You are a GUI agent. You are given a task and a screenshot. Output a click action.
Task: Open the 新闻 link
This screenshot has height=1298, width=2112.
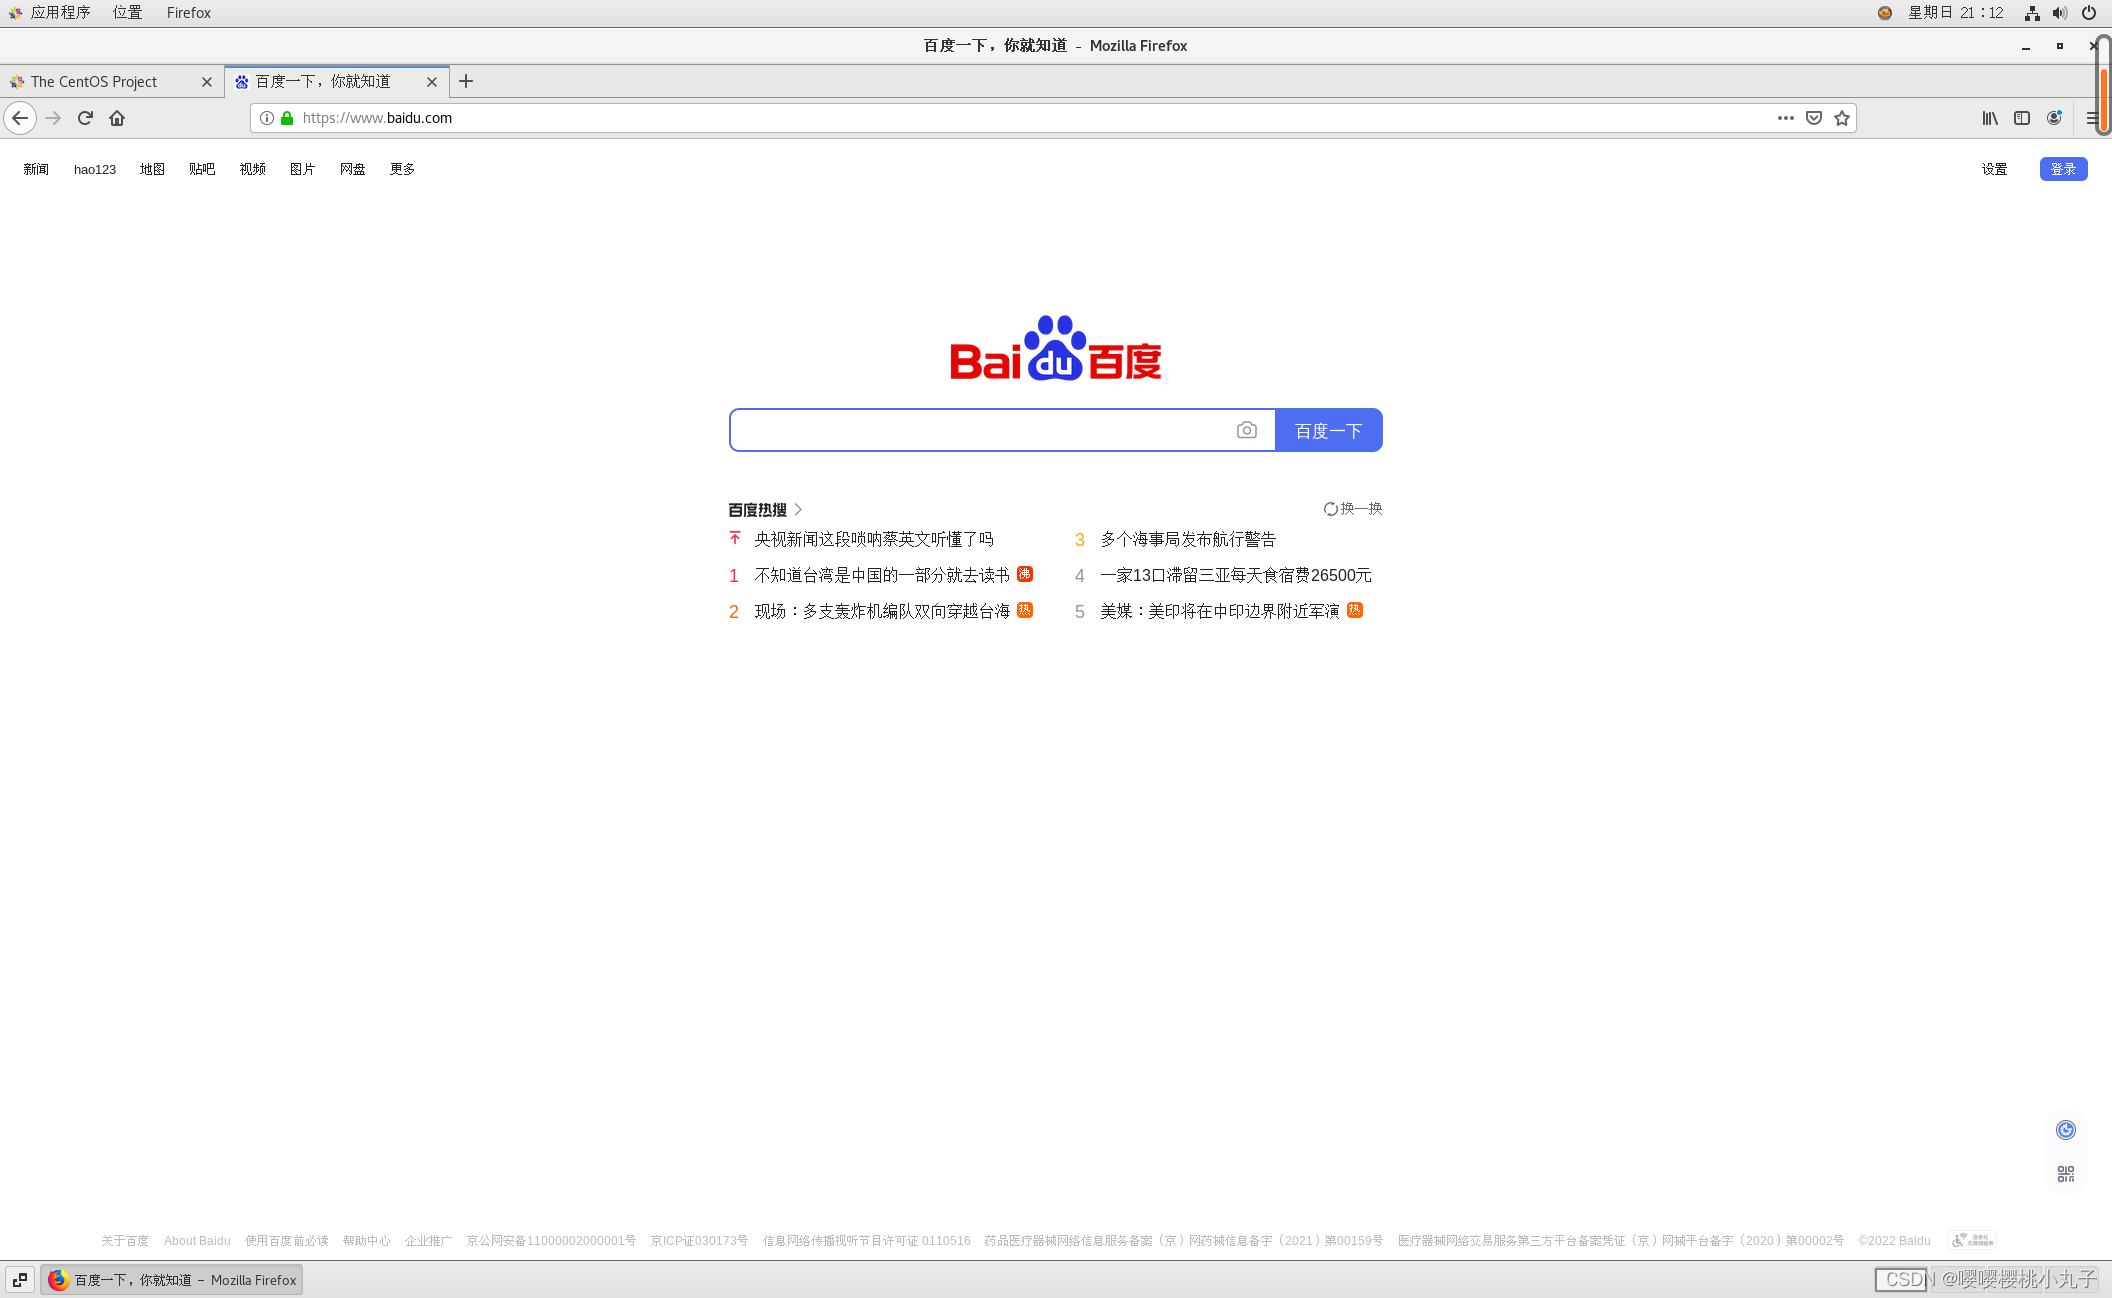[x=36, y=169]
